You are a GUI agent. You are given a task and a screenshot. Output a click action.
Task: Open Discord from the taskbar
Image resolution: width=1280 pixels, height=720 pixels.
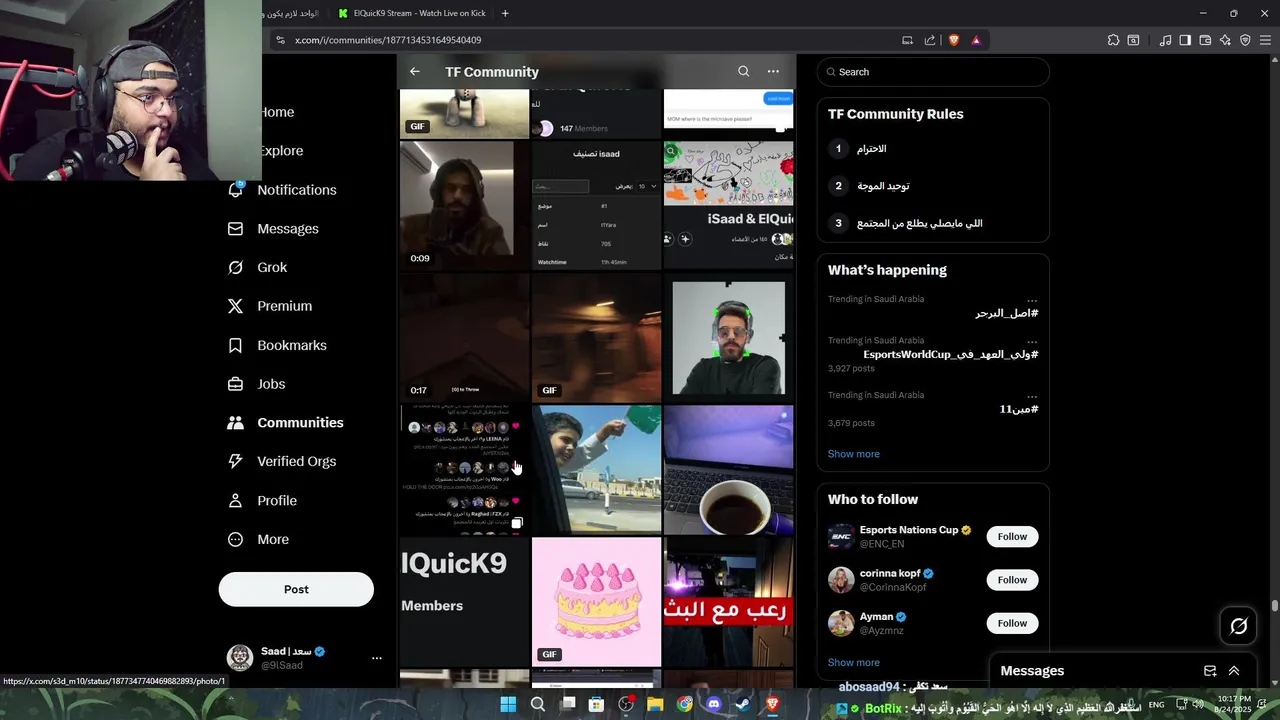click(x=714, y=704)
